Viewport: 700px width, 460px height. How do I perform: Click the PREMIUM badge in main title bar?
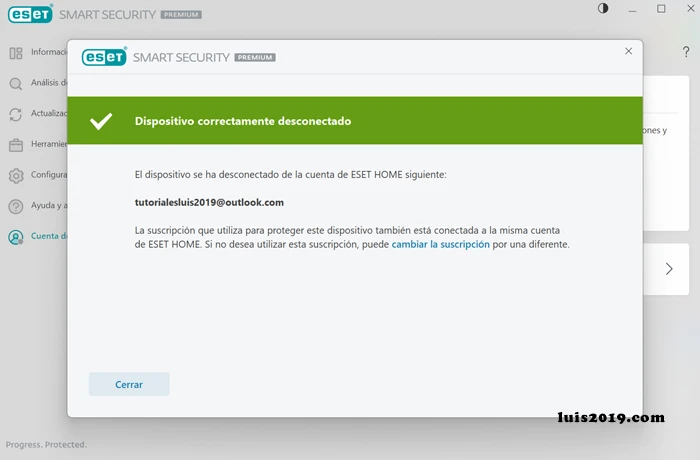[x=181, y=15]
